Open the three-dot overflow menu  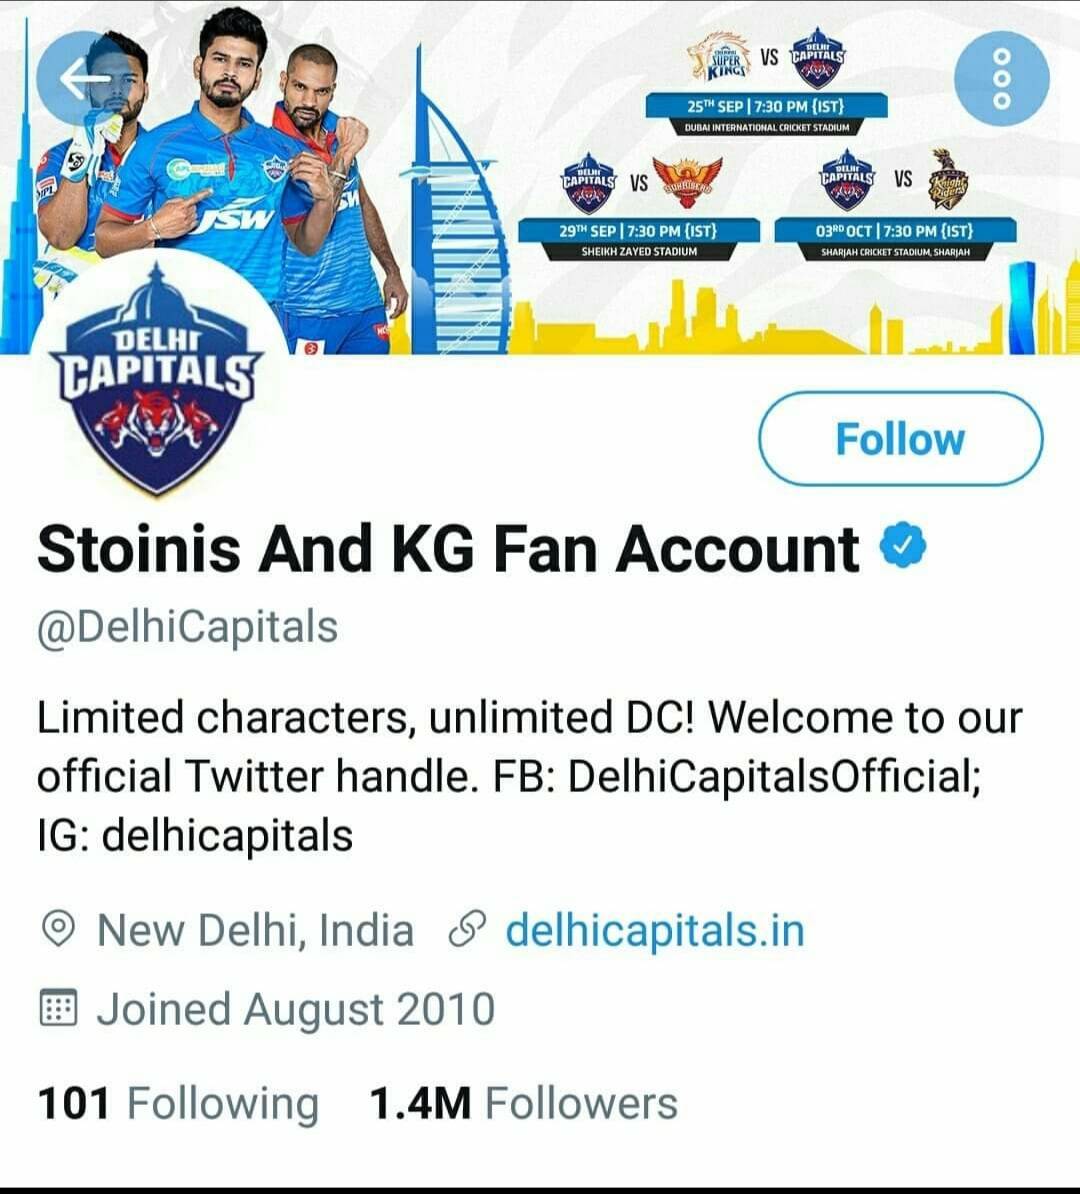point(1001,78)
